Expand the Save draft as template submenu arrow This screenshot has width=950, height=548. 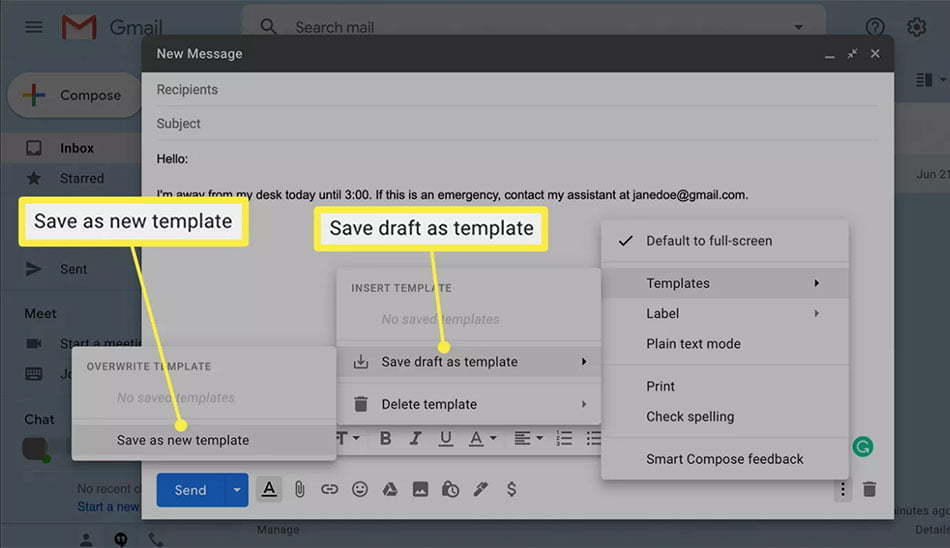584,362
